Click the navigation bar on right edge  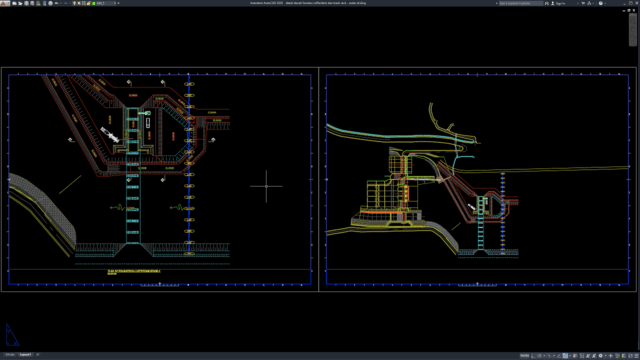click(x=632, y=31)
